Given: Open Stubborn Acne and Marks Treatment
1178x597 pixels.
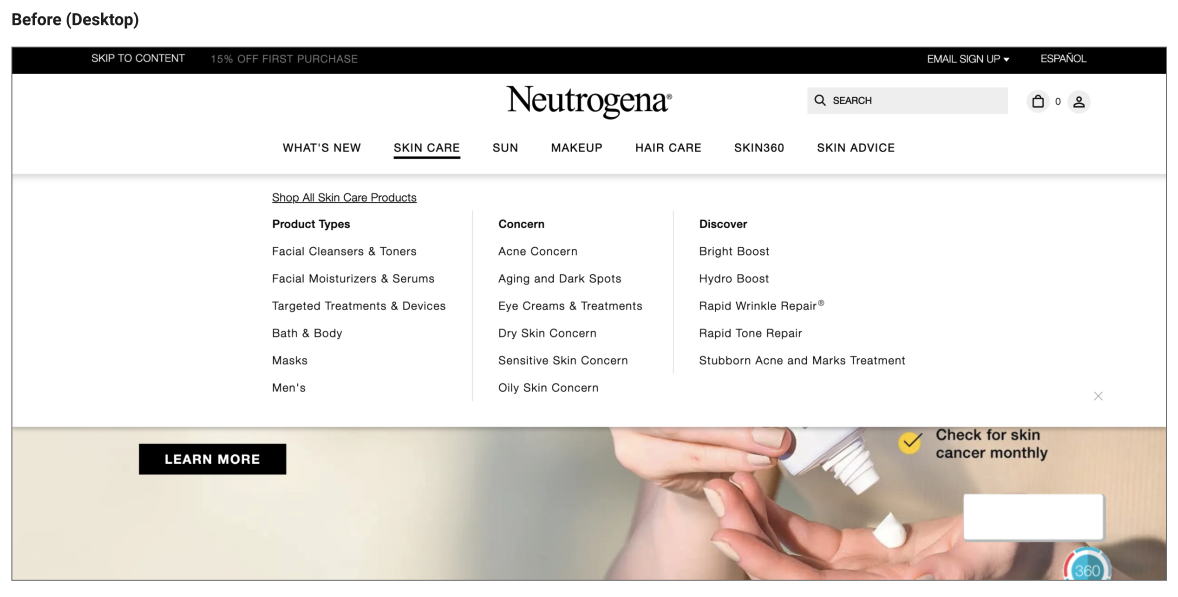Looking at the screenshot, I should click(802, 360).
